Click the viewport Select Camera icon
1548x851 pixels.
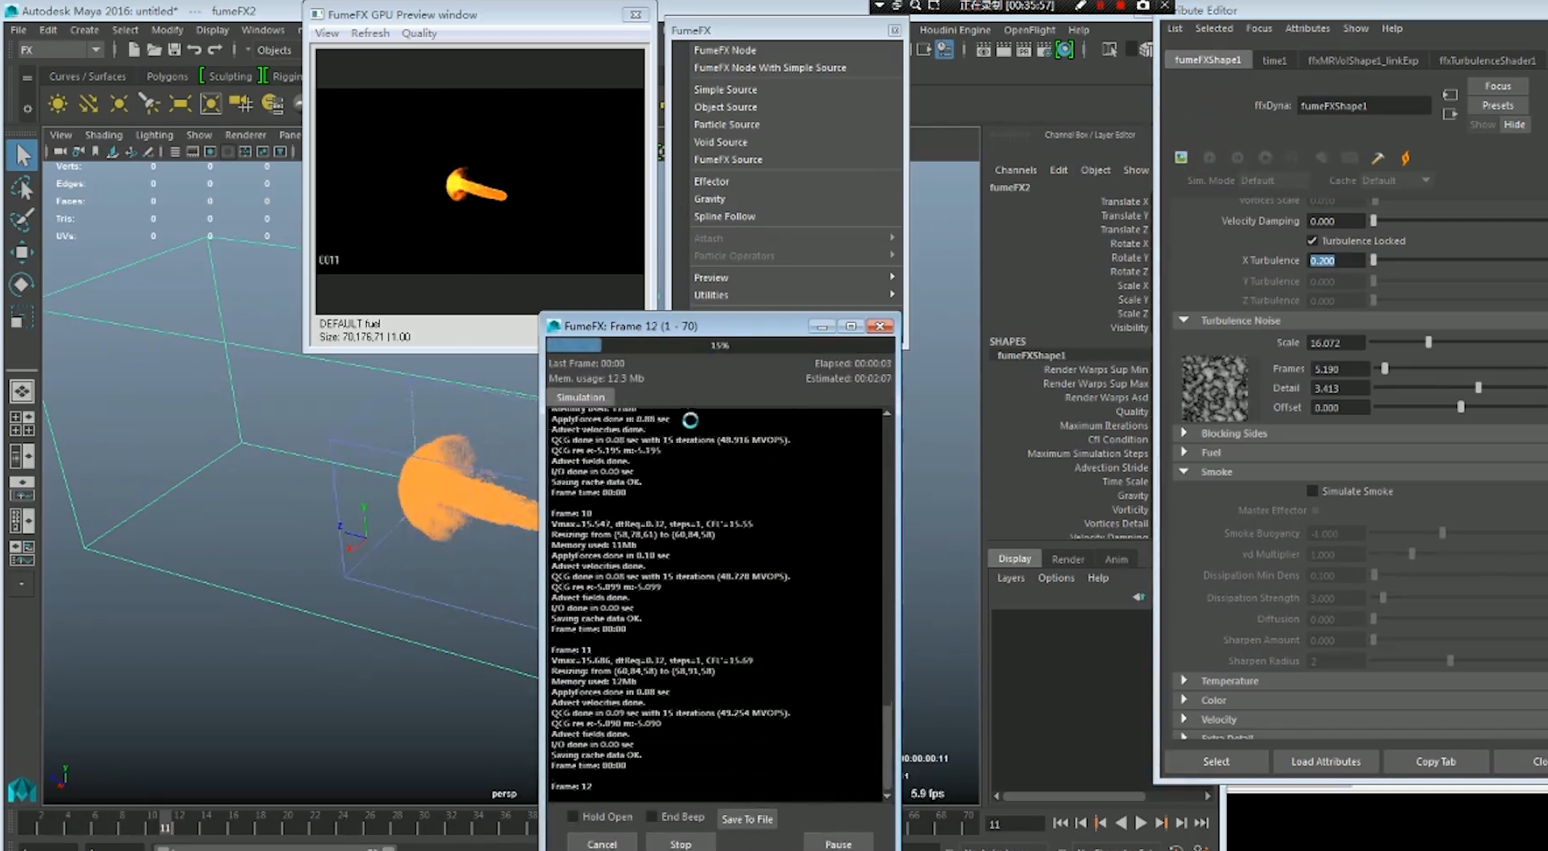60,152
